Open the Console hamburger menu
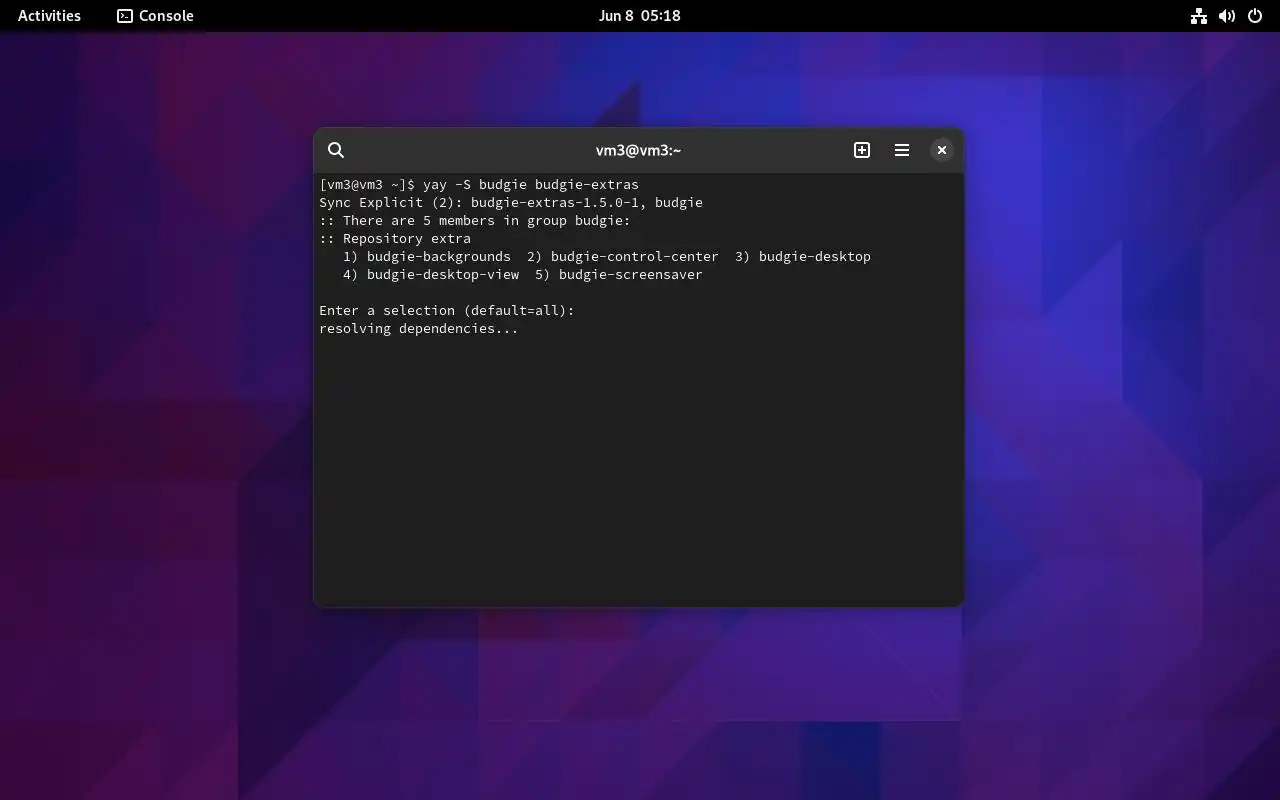 click(902, 150)
